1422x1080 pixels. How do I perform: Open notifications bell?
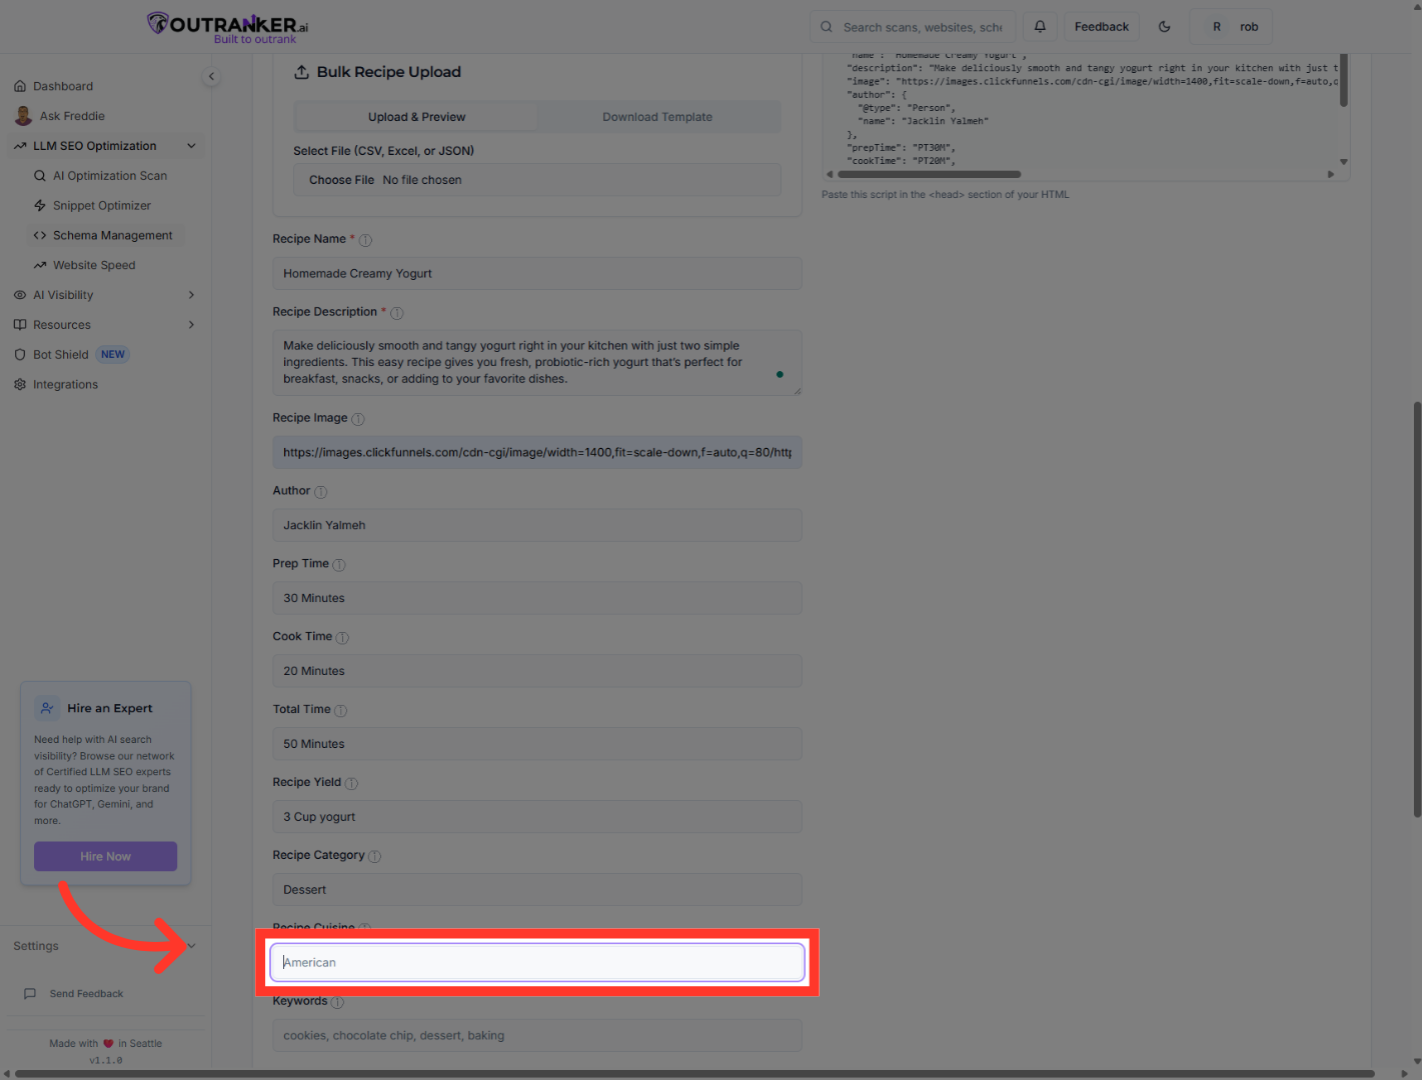(x=1040, y=27)
